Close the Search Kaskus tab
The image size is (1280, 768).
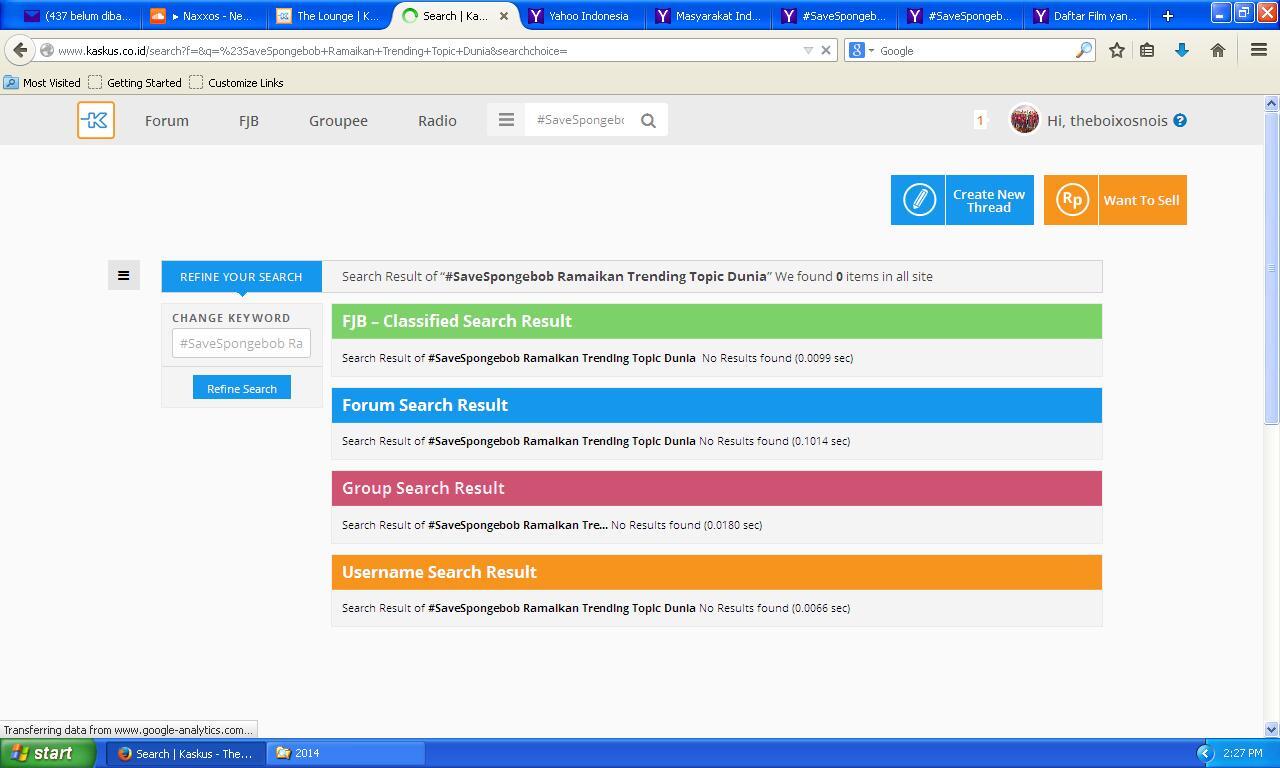(504, 16)
